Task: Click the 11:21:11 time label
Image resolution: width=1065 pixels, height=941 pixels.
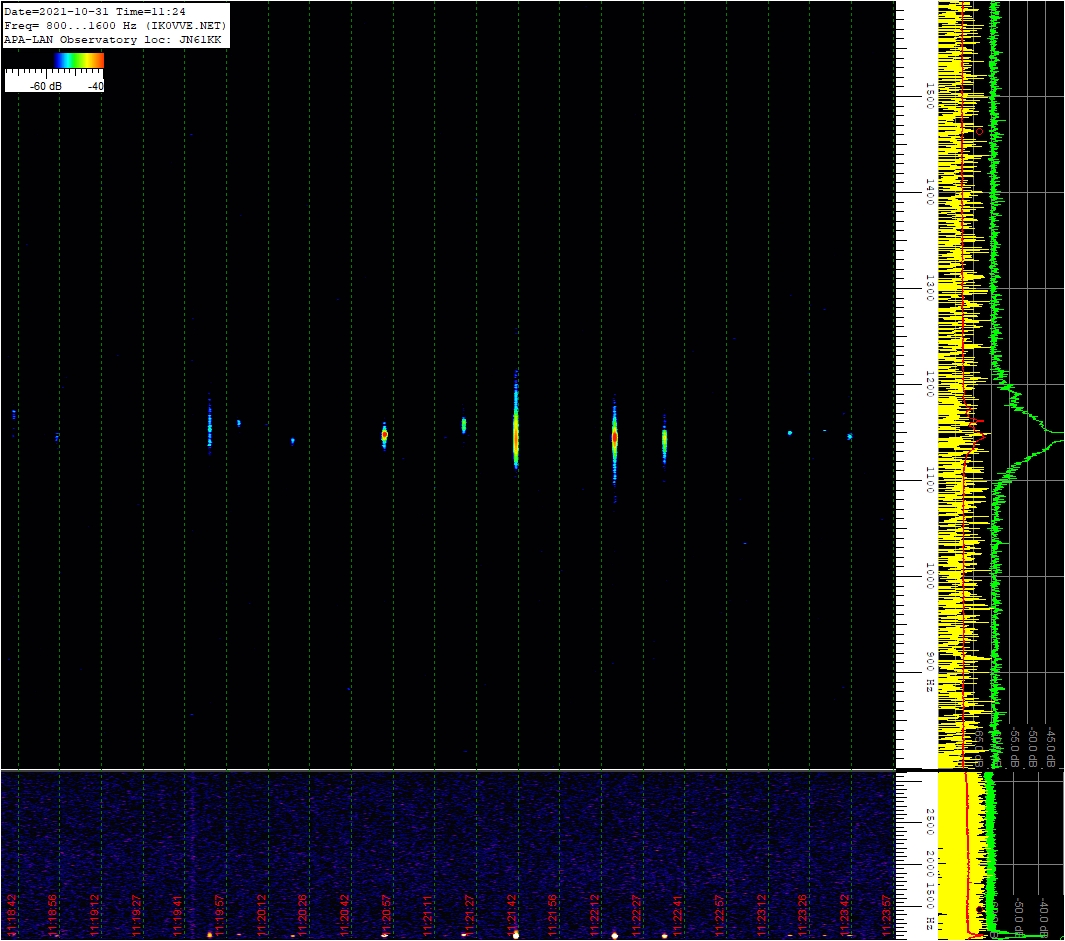Action: click(428, 915)
